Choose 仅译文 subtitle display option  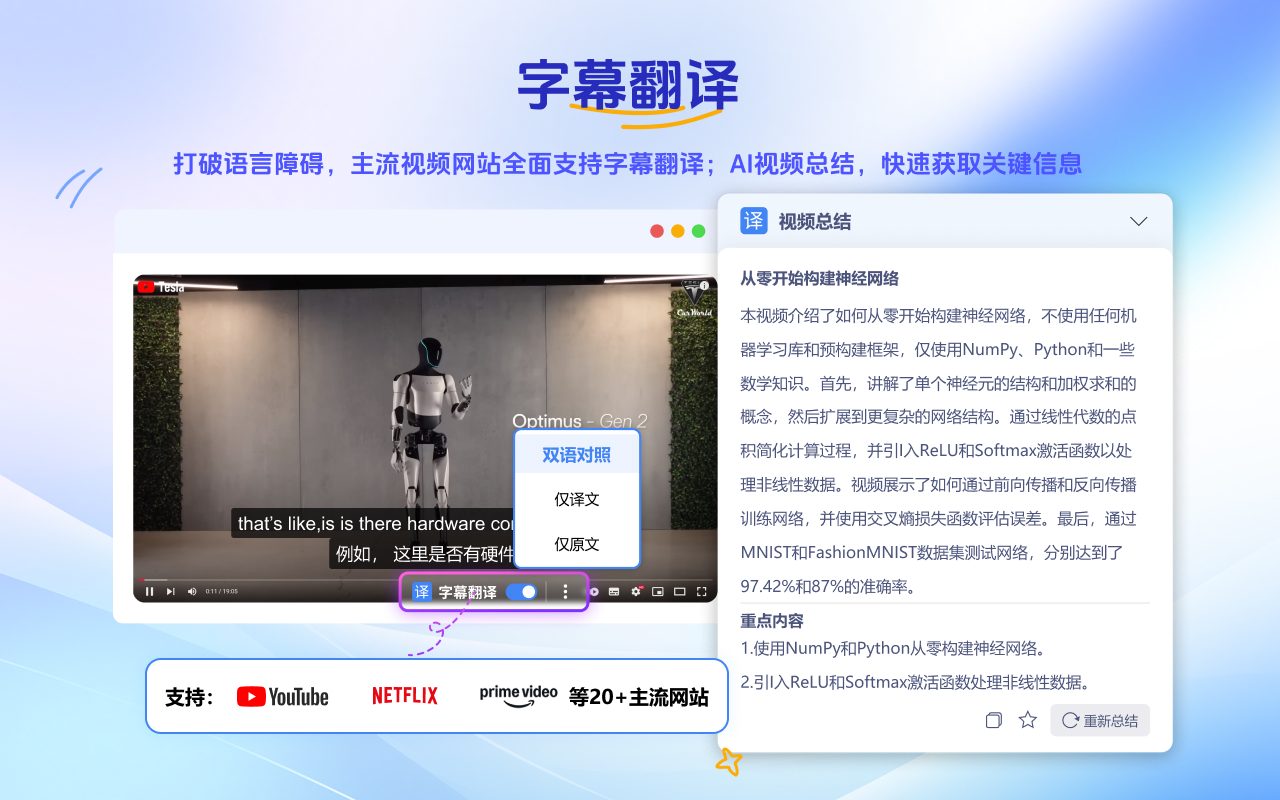[x=577, y=499]
